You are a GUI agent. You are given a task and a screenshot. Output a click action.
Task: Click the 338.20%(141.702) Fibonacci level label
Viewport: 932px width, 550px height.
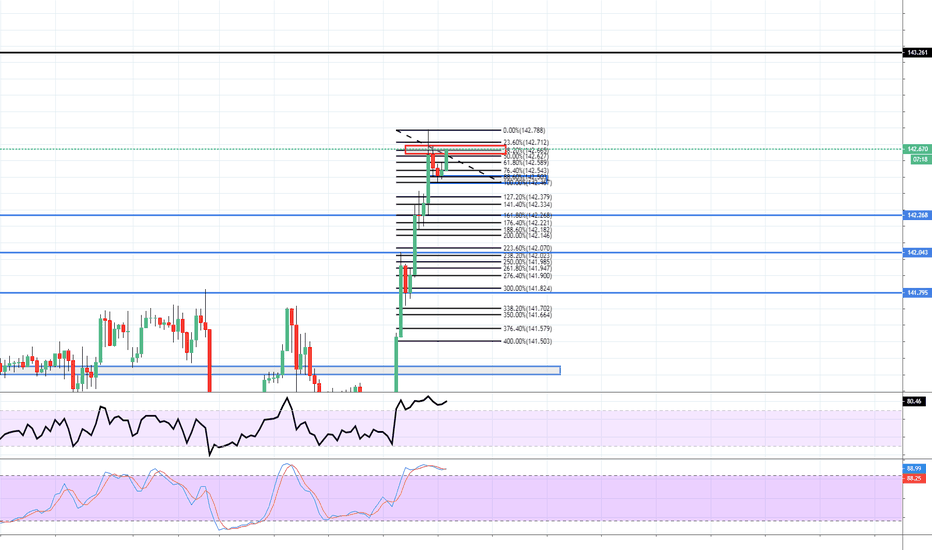click(x=528, y=308)
